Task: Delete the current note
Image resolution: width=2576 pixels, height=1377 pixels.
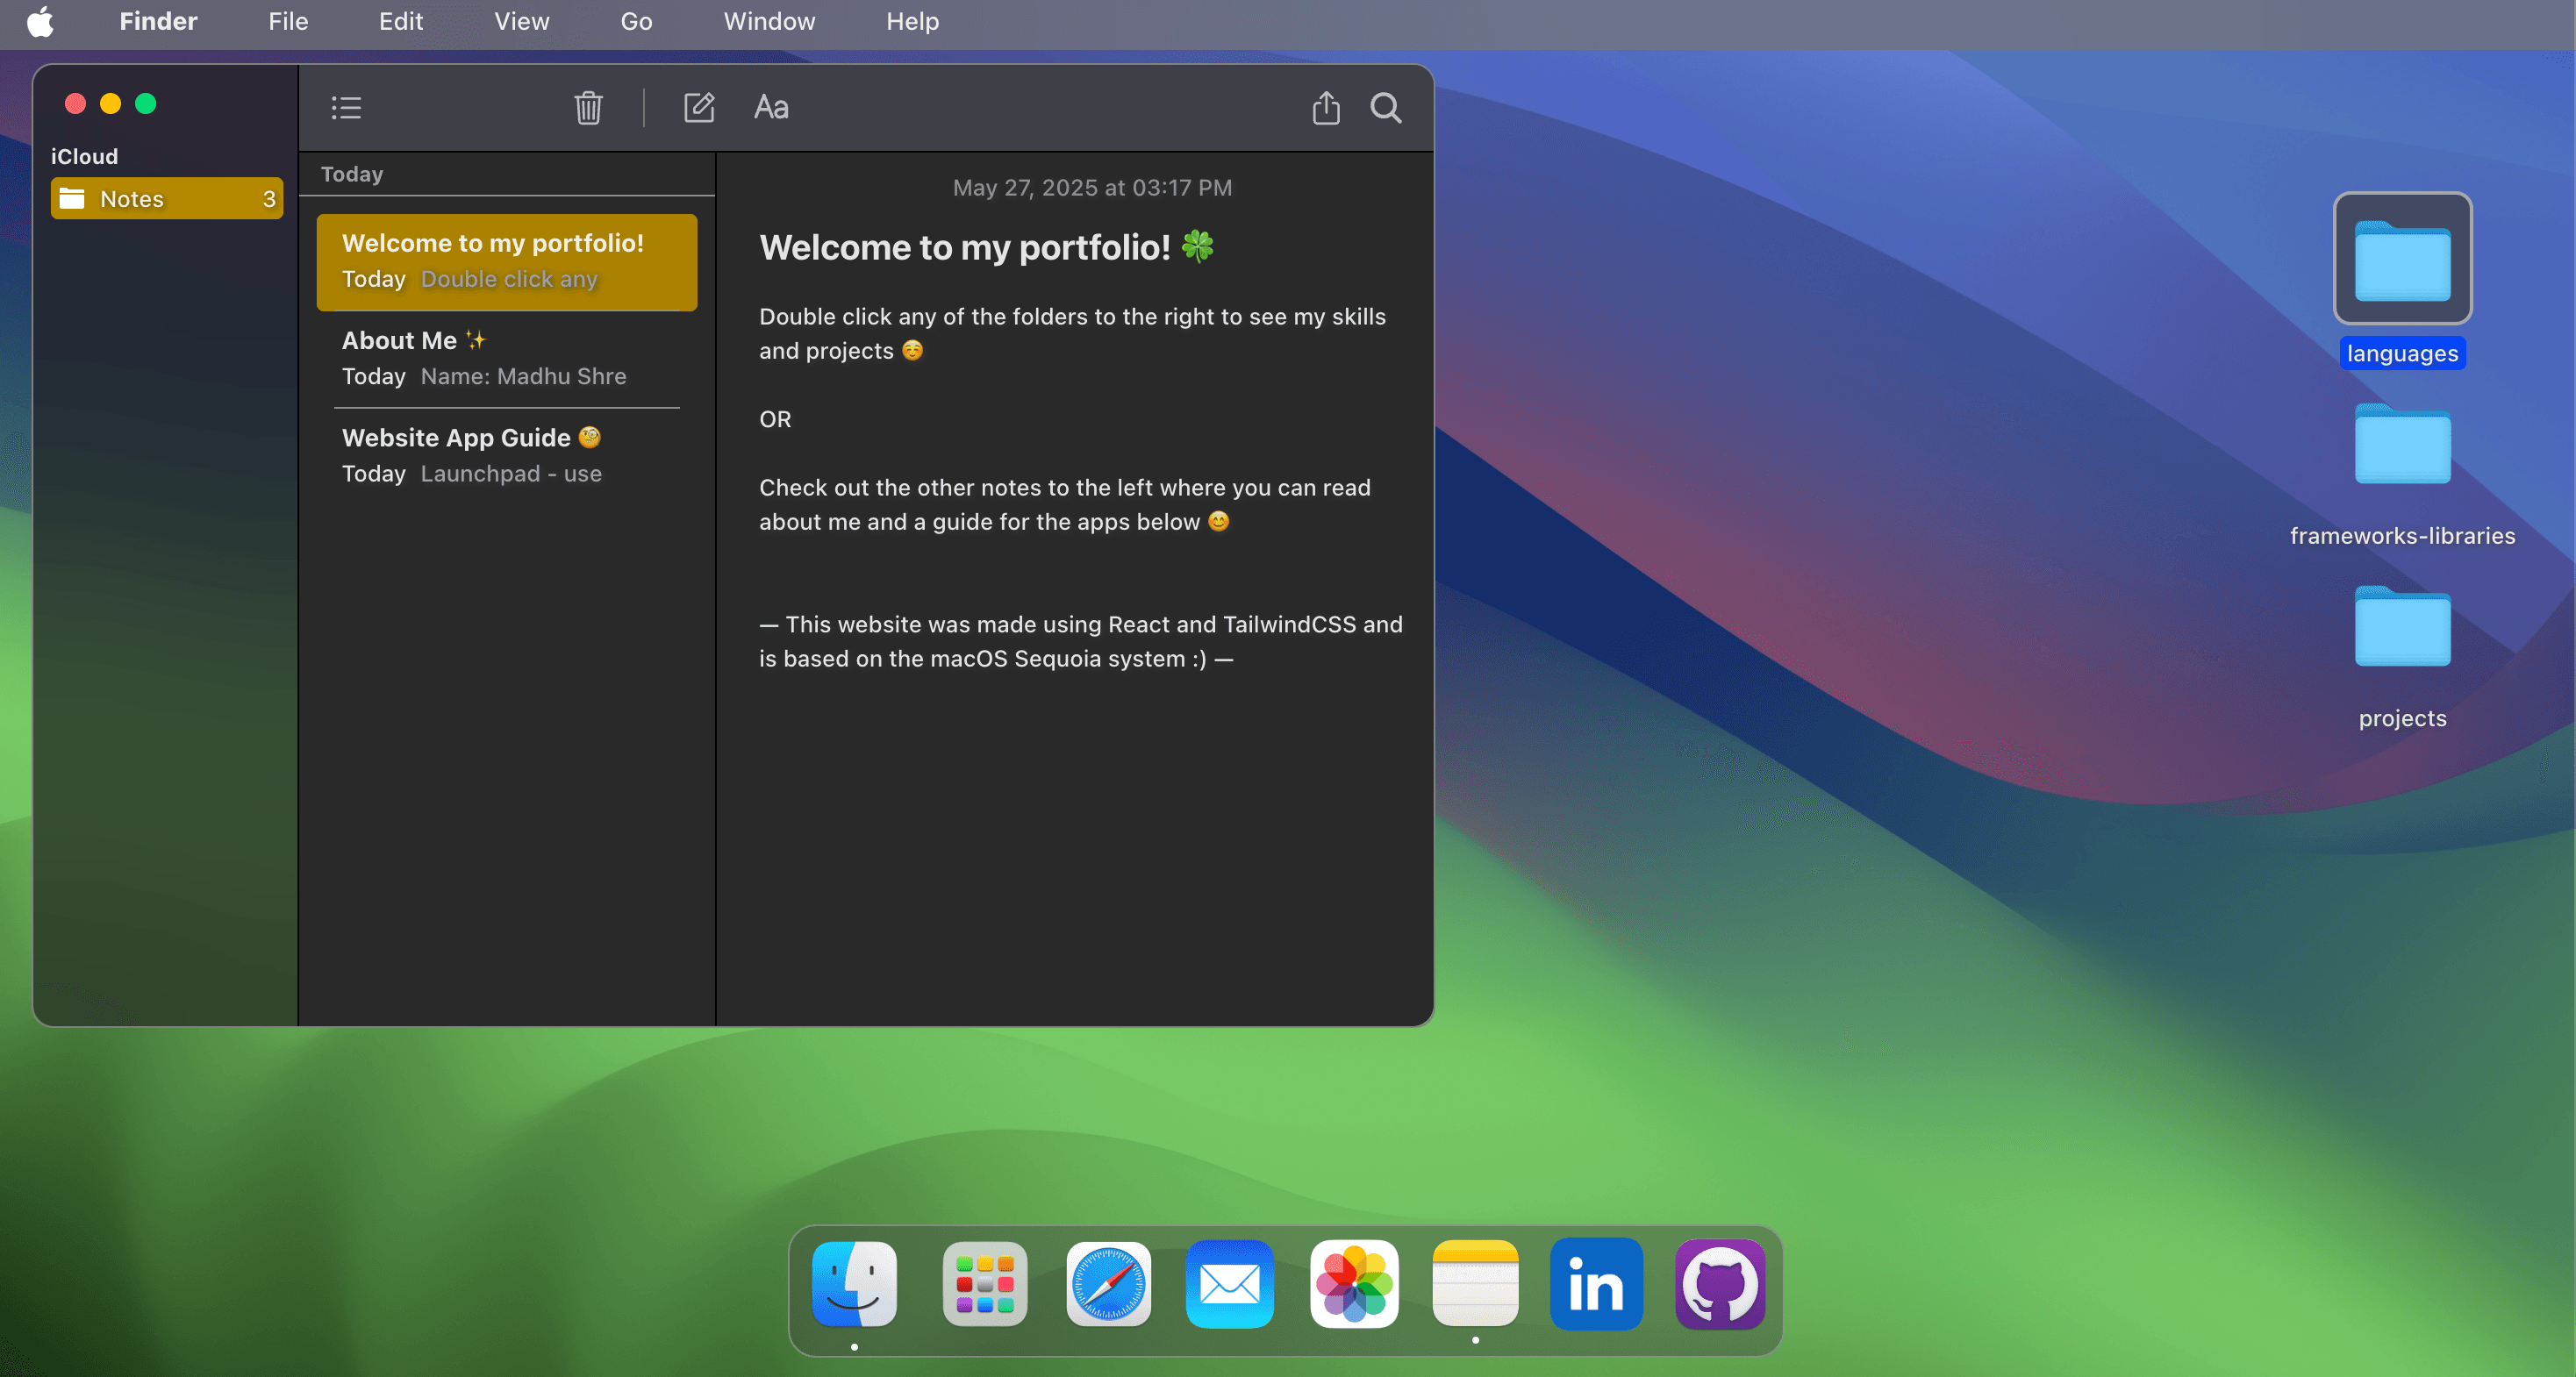Action: tap(589, 107)
